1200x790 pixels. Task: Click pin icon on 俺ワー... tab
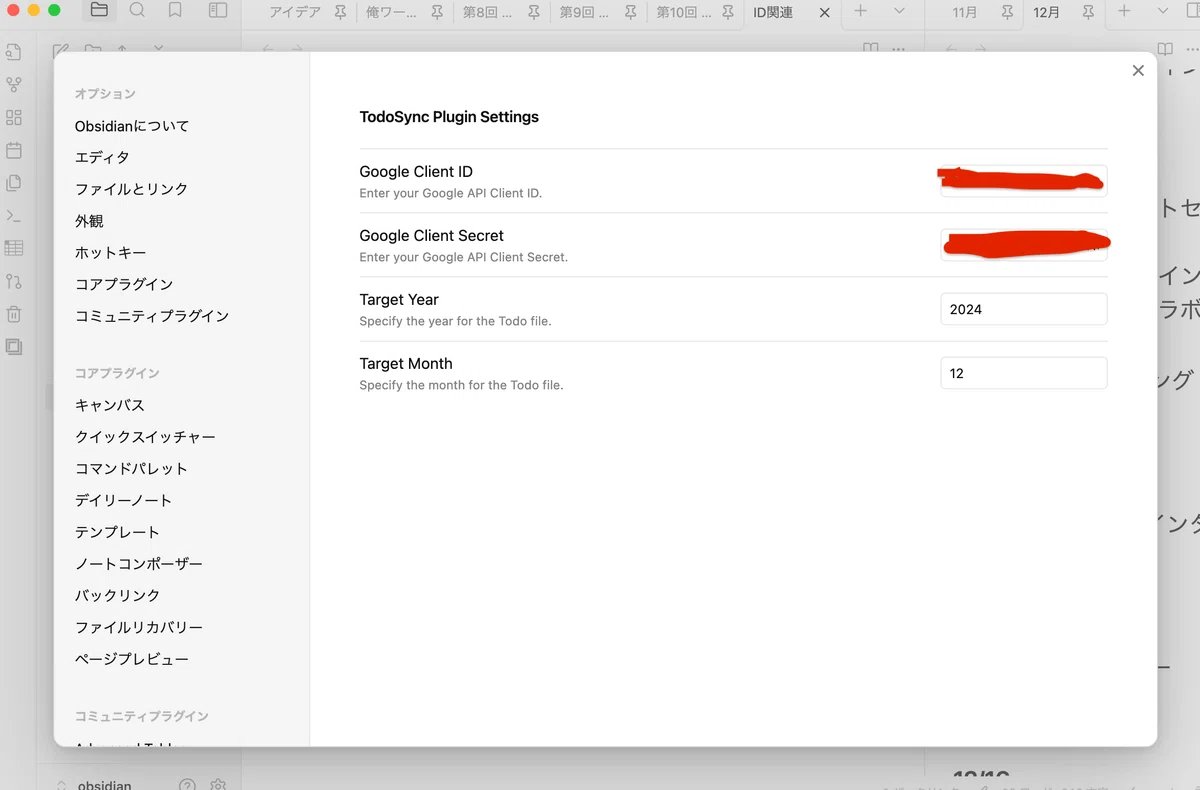point(437,12)
